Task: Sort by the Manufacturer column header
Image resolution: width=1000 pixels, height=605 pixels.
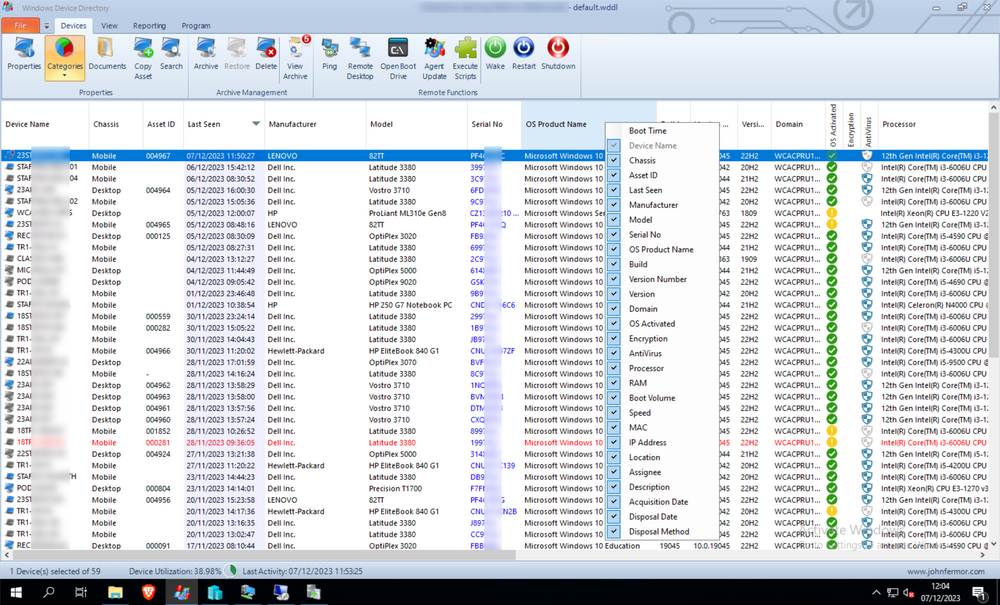Action: pyautogui.click(x=315, y=124)
